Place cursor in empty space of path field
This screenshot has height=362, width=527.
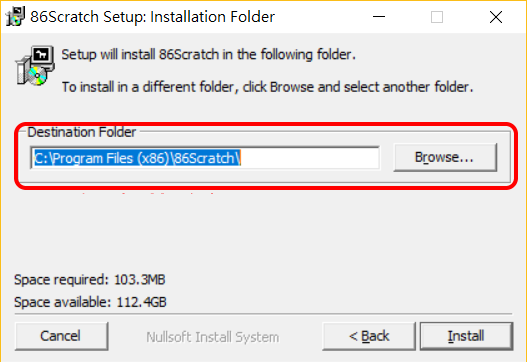tap(309, 158)
